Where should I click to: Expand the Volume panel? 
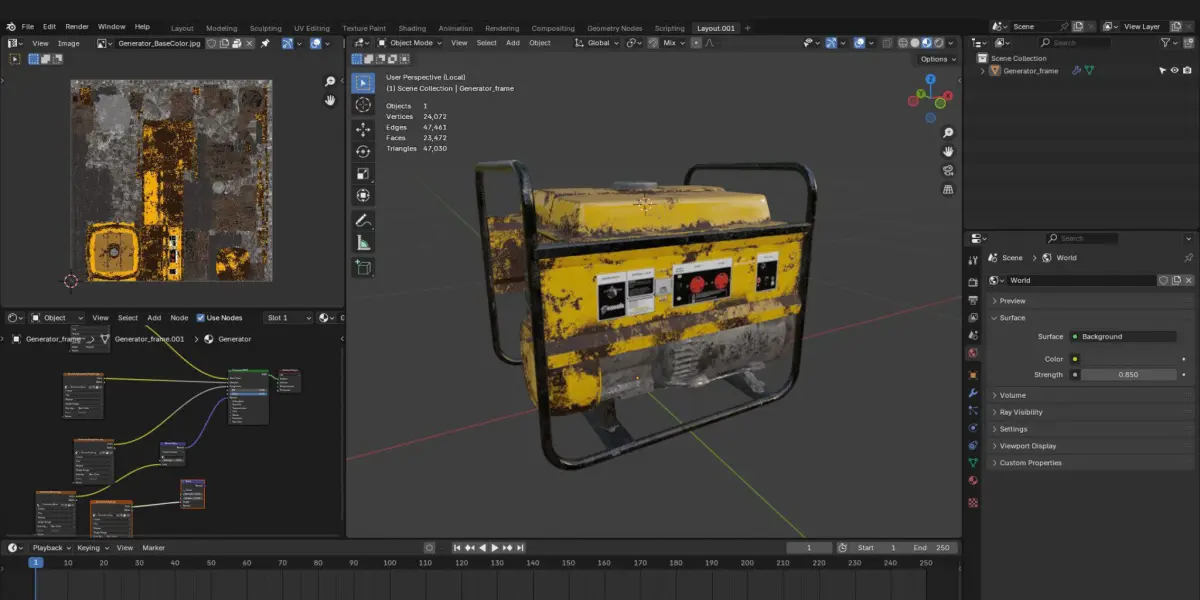point(1012,395)
